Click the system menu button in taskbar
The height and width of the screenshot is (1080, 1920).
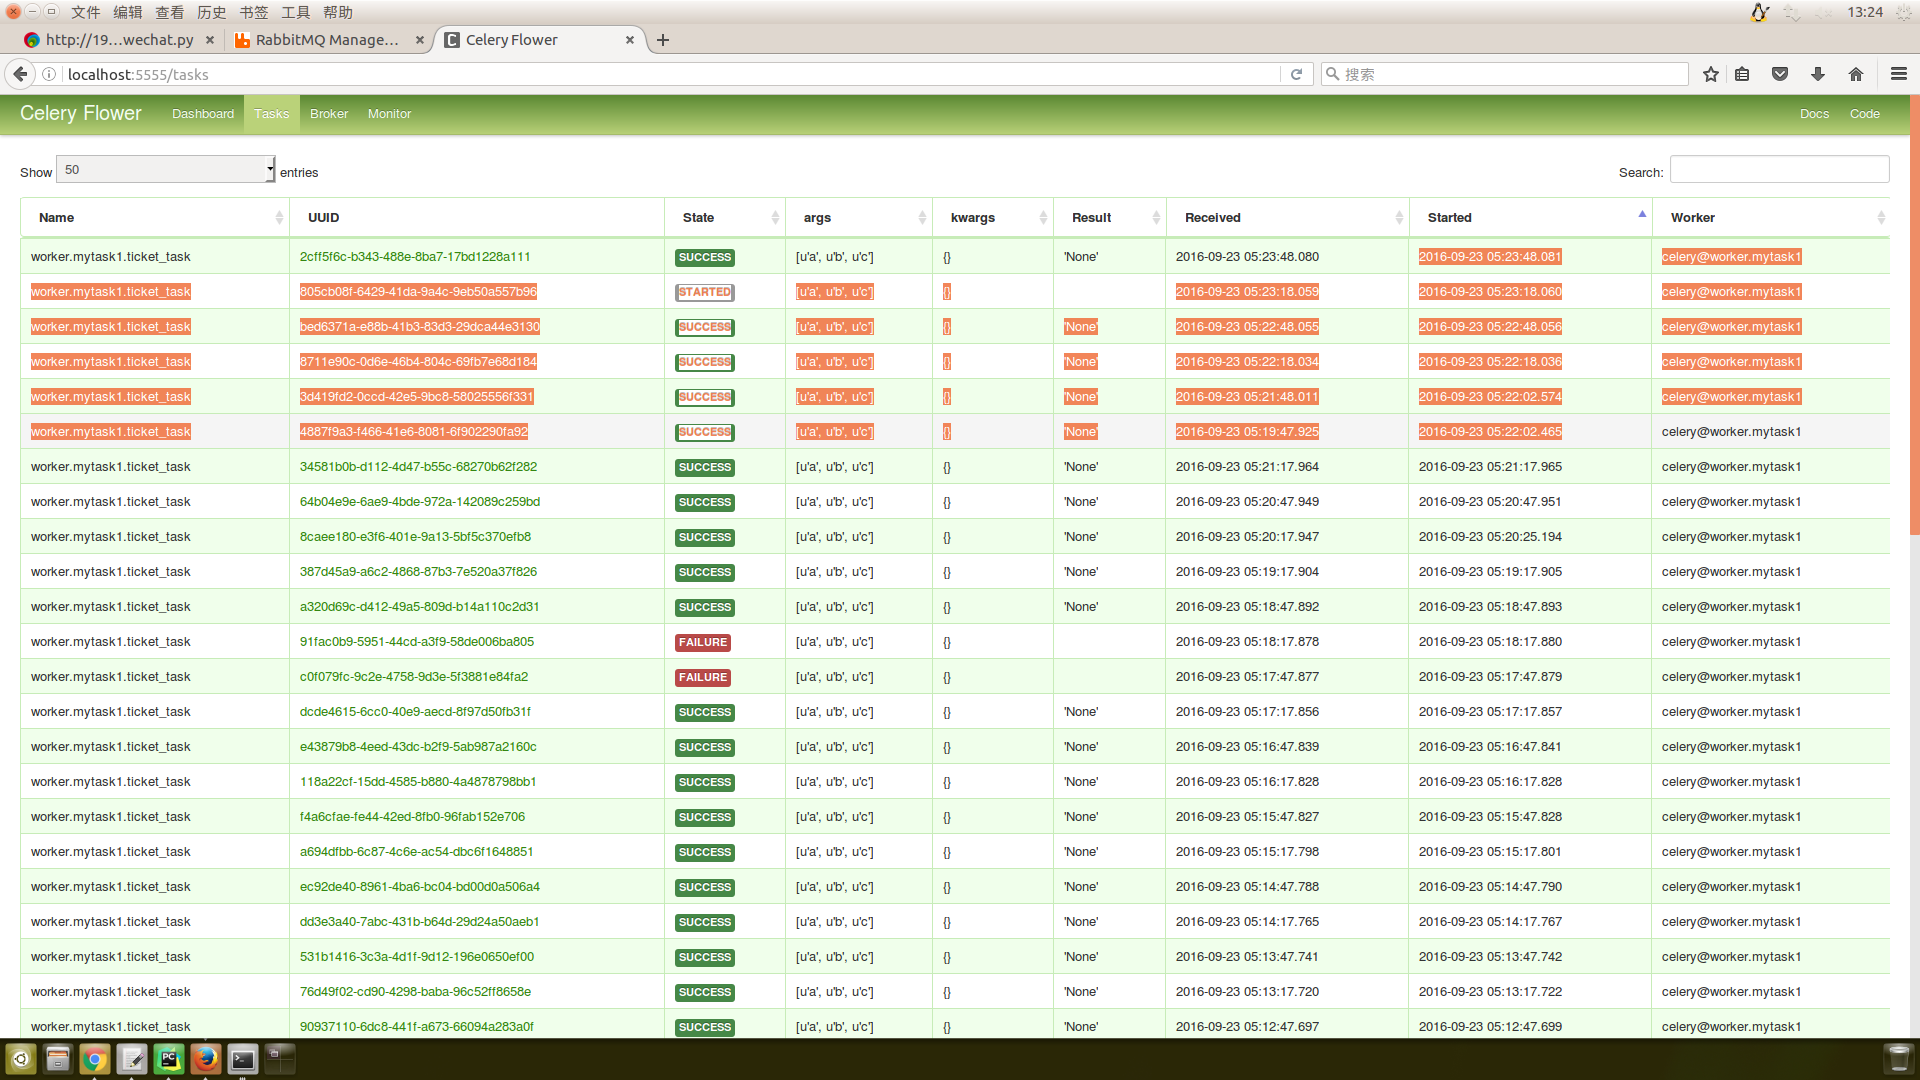pos(21,1059)
